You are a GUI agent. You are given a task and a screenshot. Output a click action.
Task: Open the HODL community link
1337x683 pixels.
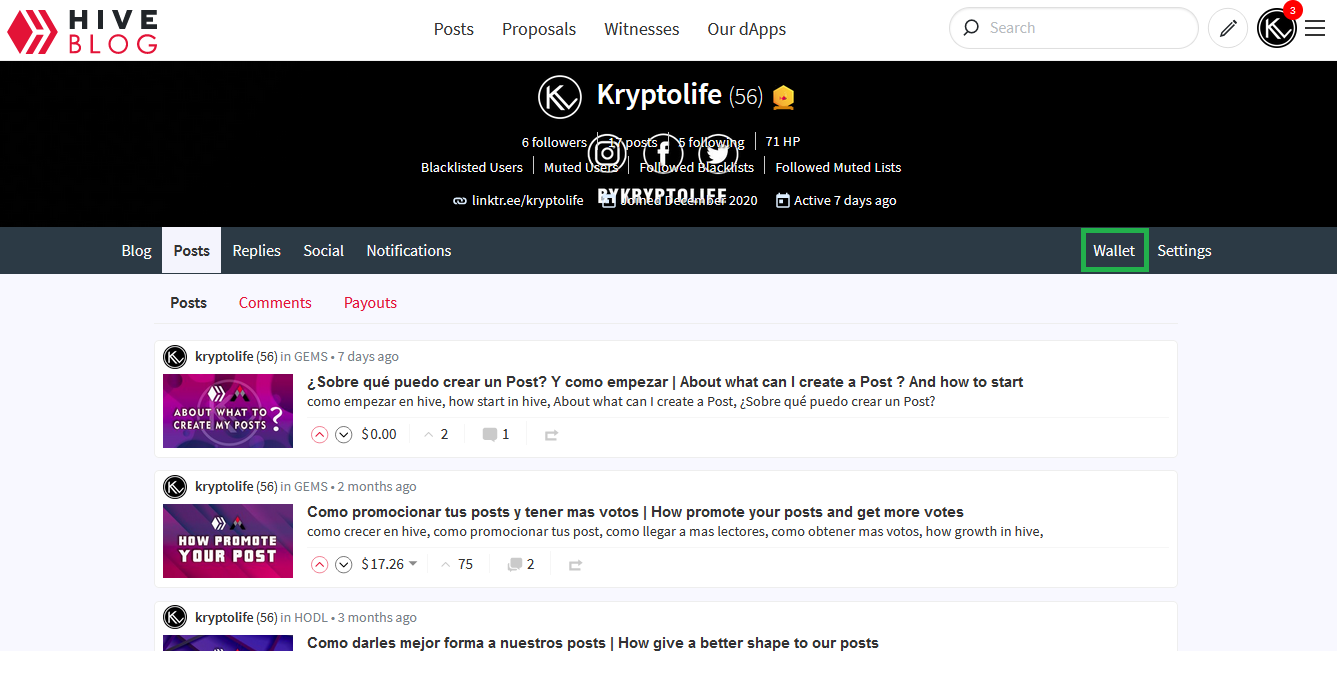click(311, 618)
